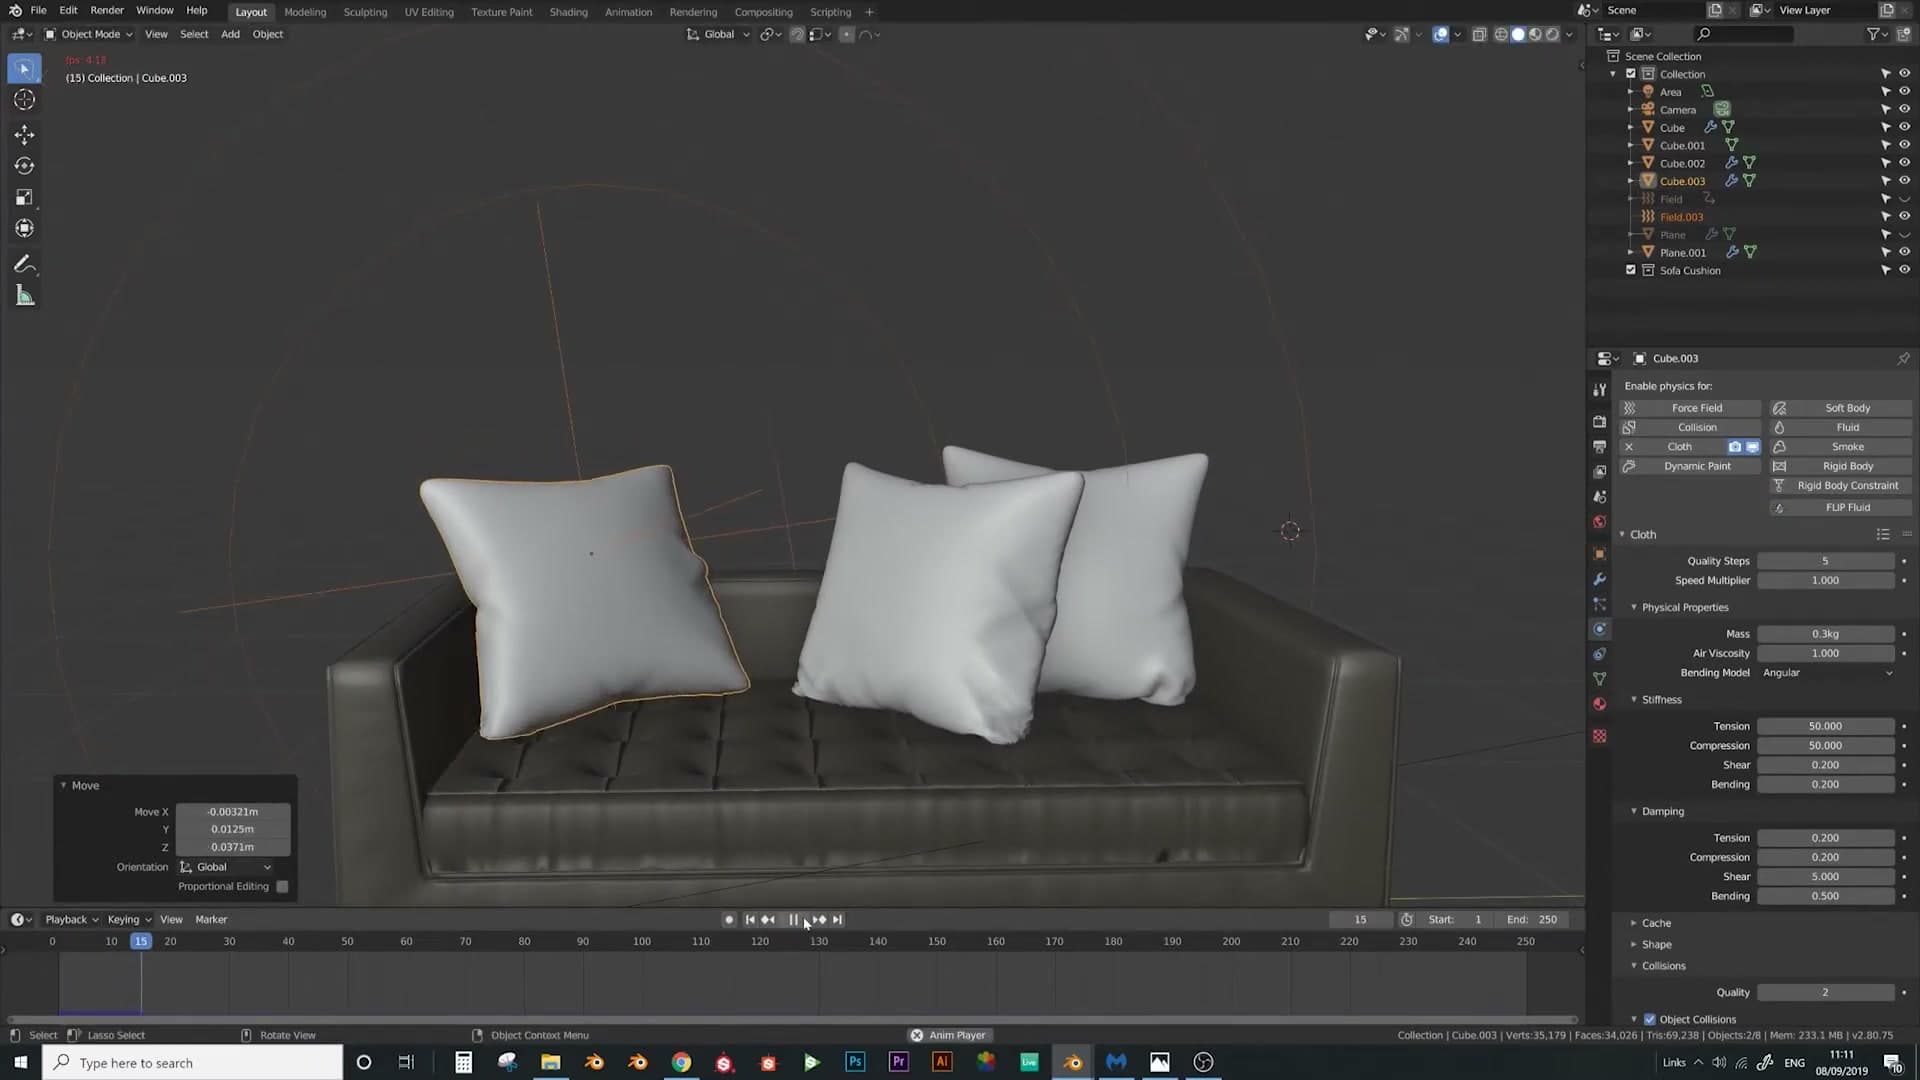This screenshot has height=1080, width=1920.
Task: Activate the Select Box tool
Action: pos(25,68)
